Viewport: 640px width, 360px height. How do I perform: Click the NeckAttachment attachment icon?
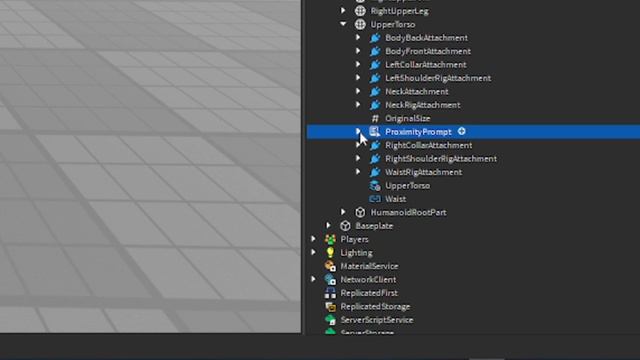[x=375, y=92]
